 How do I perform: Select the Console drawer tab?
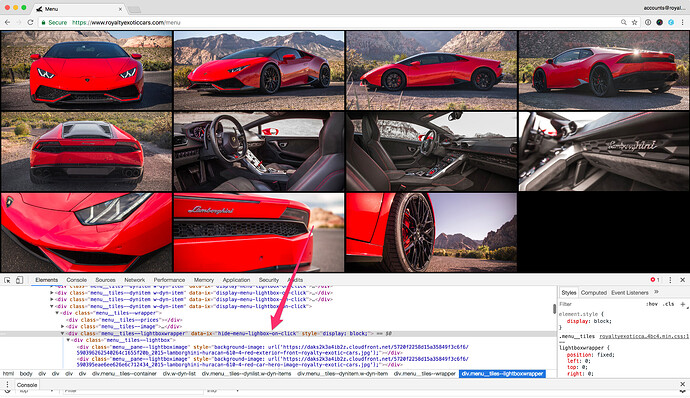[x=27, y=385]
